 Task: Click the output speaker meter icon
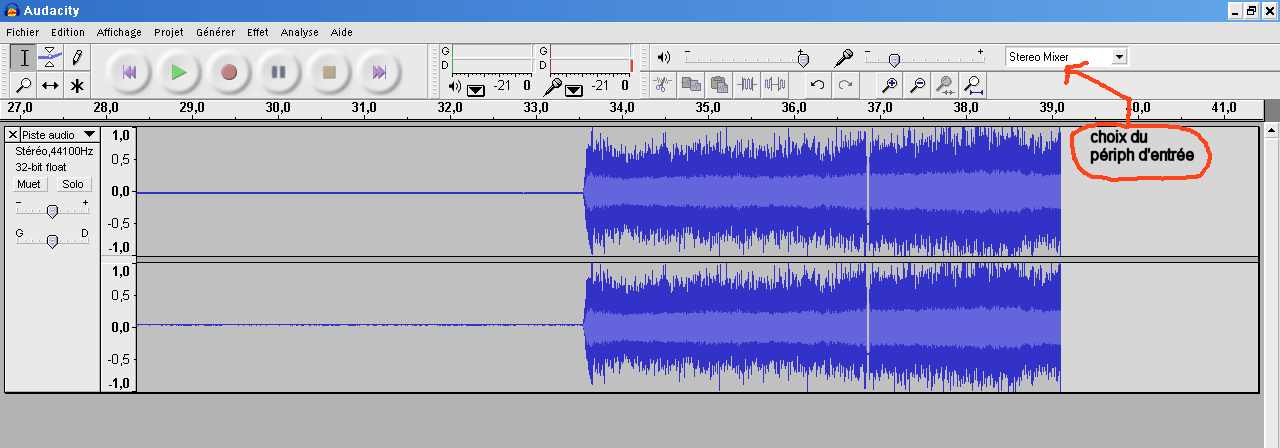pos(454,87)
